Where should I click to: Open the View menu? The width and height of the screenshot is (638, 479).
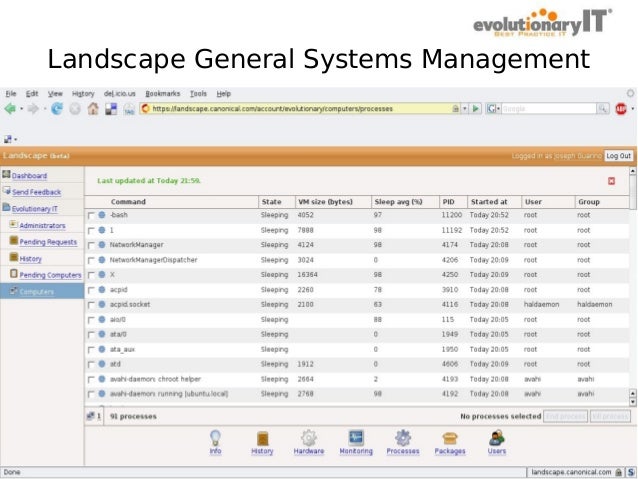(x=55, y=94)
